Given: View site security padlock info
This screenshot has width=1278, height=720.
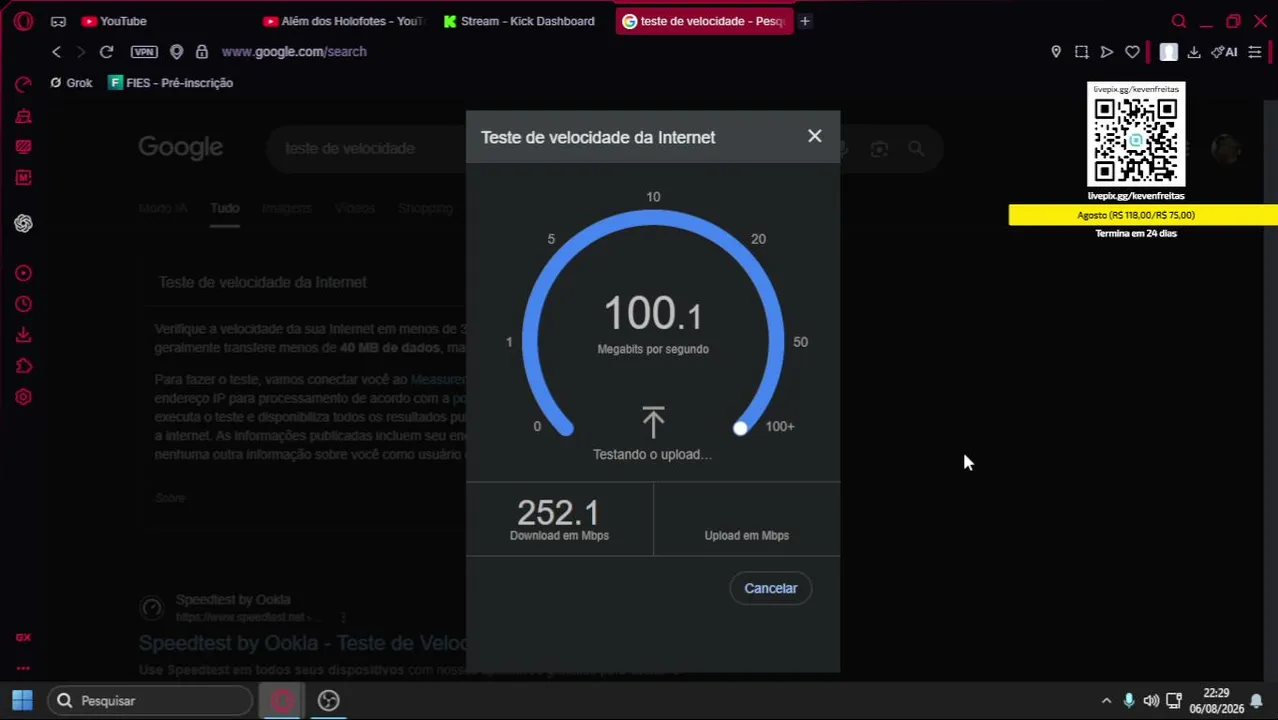Looking at the screenshot, I should (x=202, y=52).
